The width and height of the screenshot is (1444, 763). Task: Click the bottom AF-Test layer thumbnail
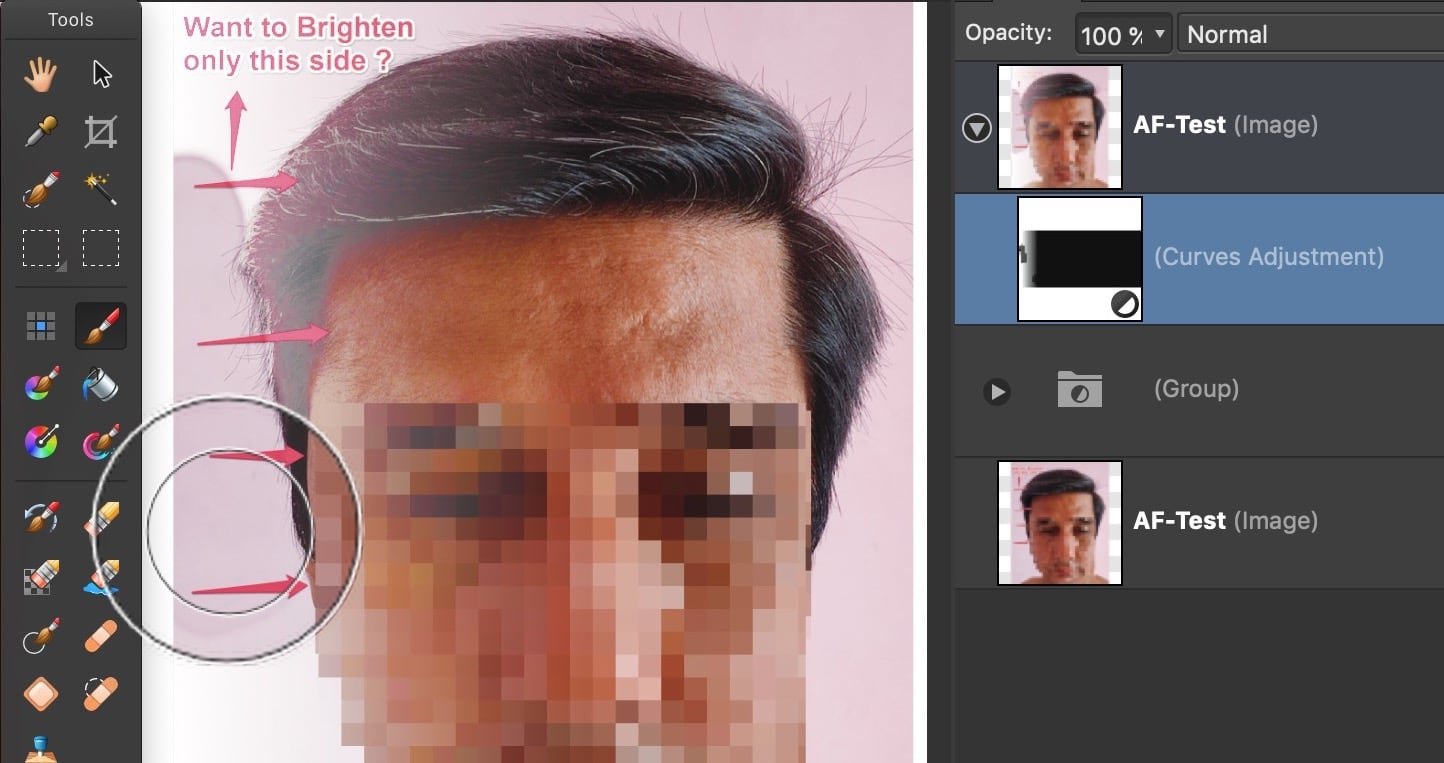[x=1060, y=523]
